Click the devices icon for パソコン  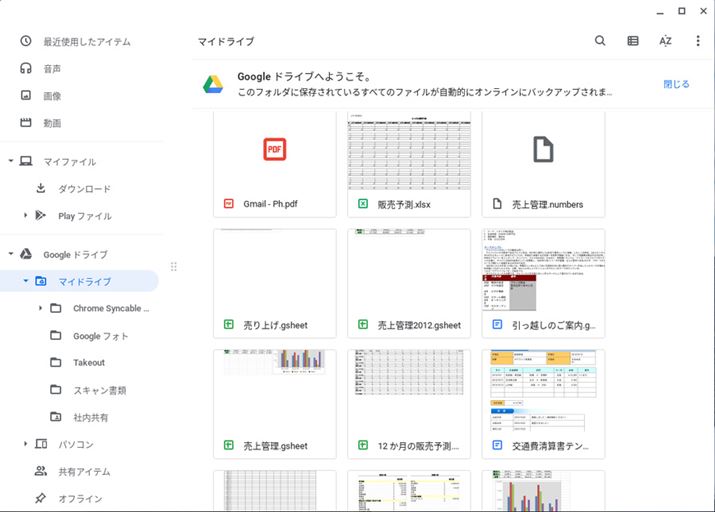[x=41, y=444]
